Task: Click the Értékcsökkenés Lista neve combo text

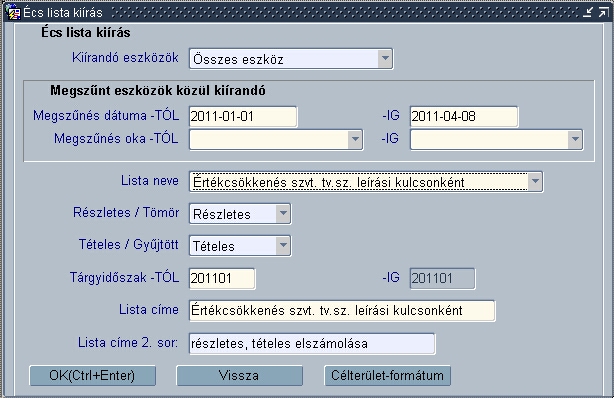Action: tap(328, 182)
